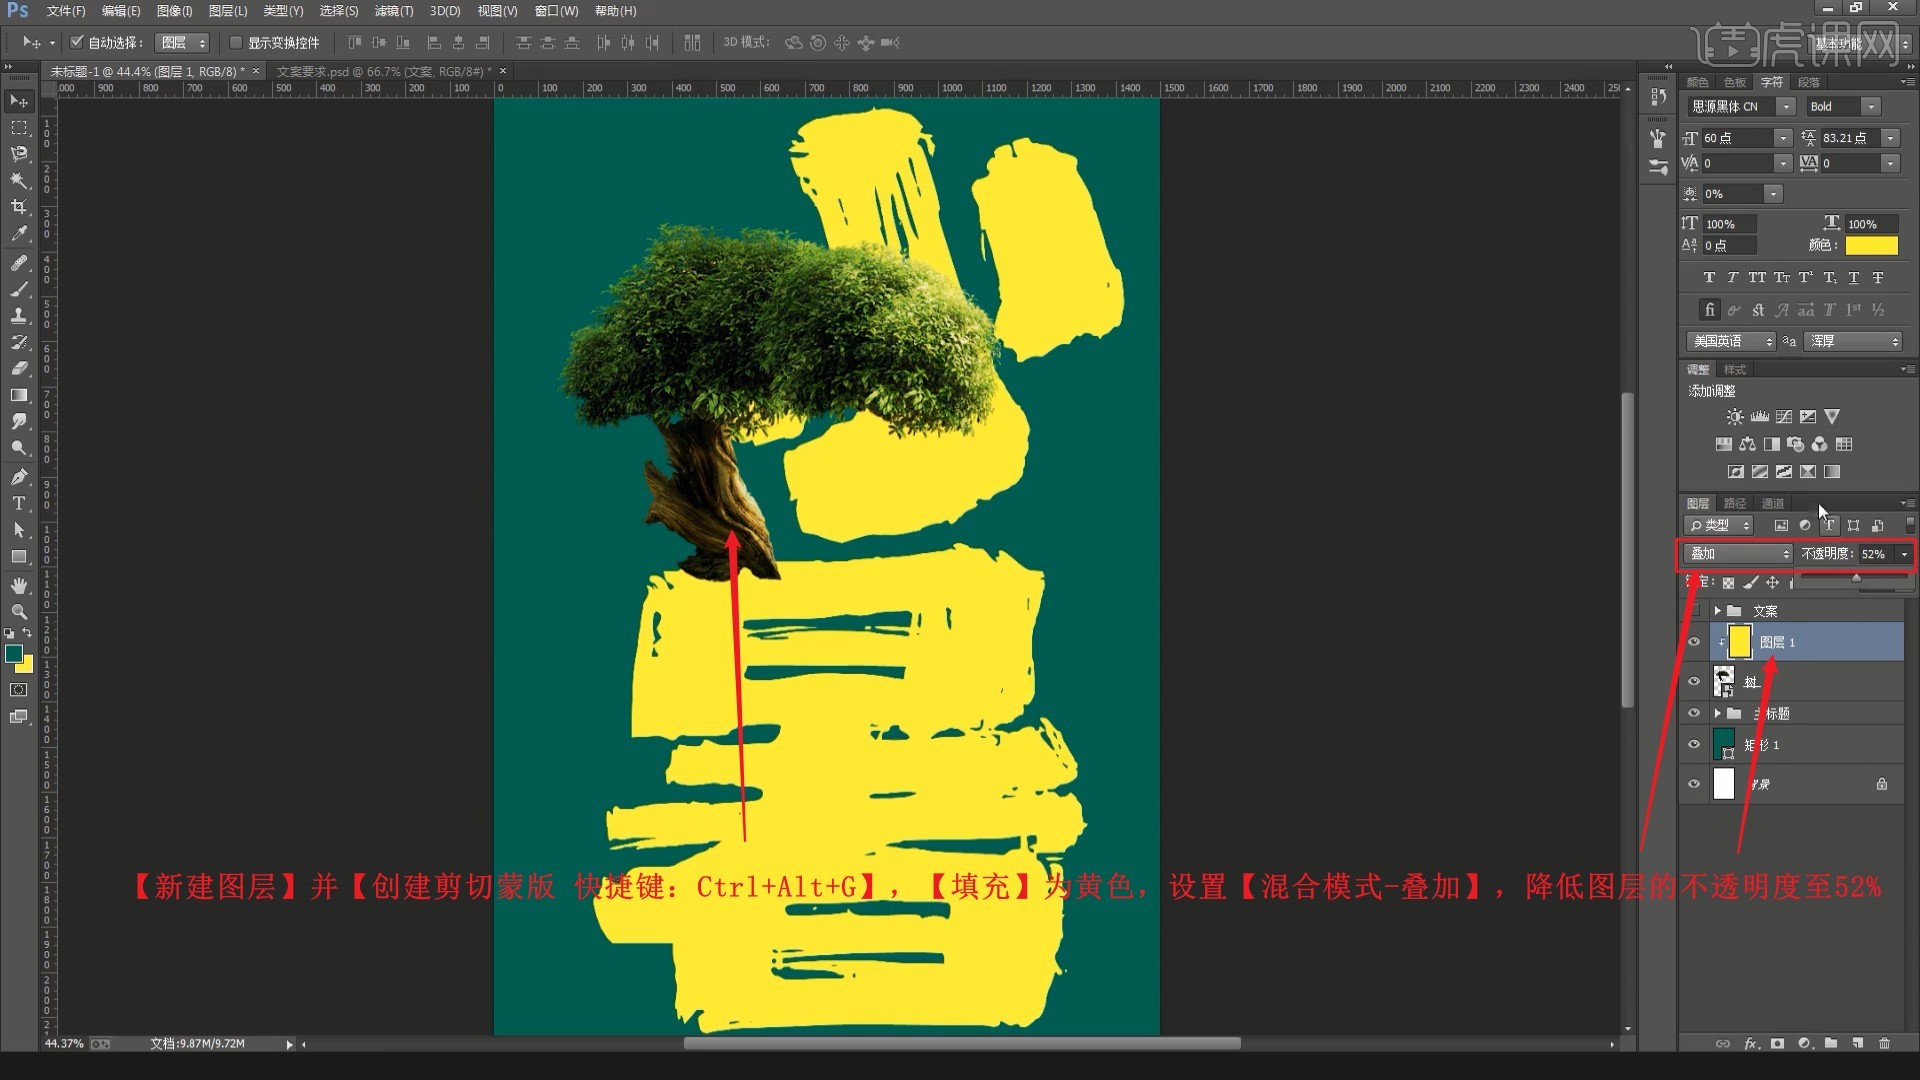Image resolution: width=1920 pixels, height=1080 pixels.
Task: Select the Magic Wand tool
Action: (19, 180)
